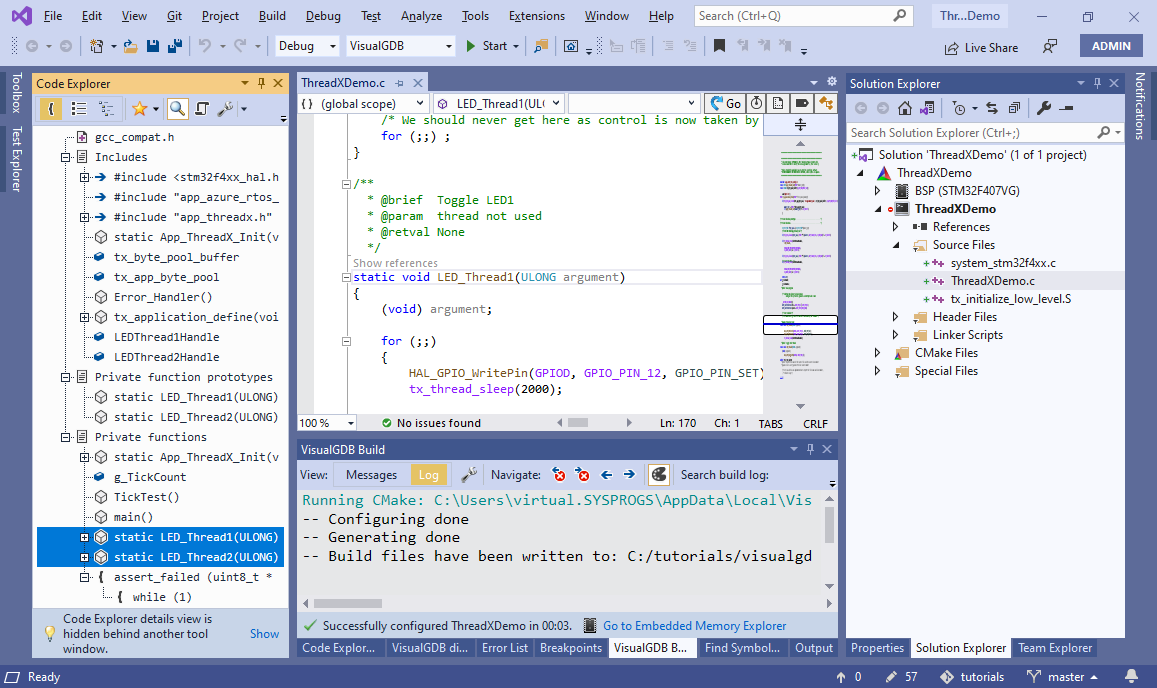
Task: Open the Debug menu
Action: point(323,16)
